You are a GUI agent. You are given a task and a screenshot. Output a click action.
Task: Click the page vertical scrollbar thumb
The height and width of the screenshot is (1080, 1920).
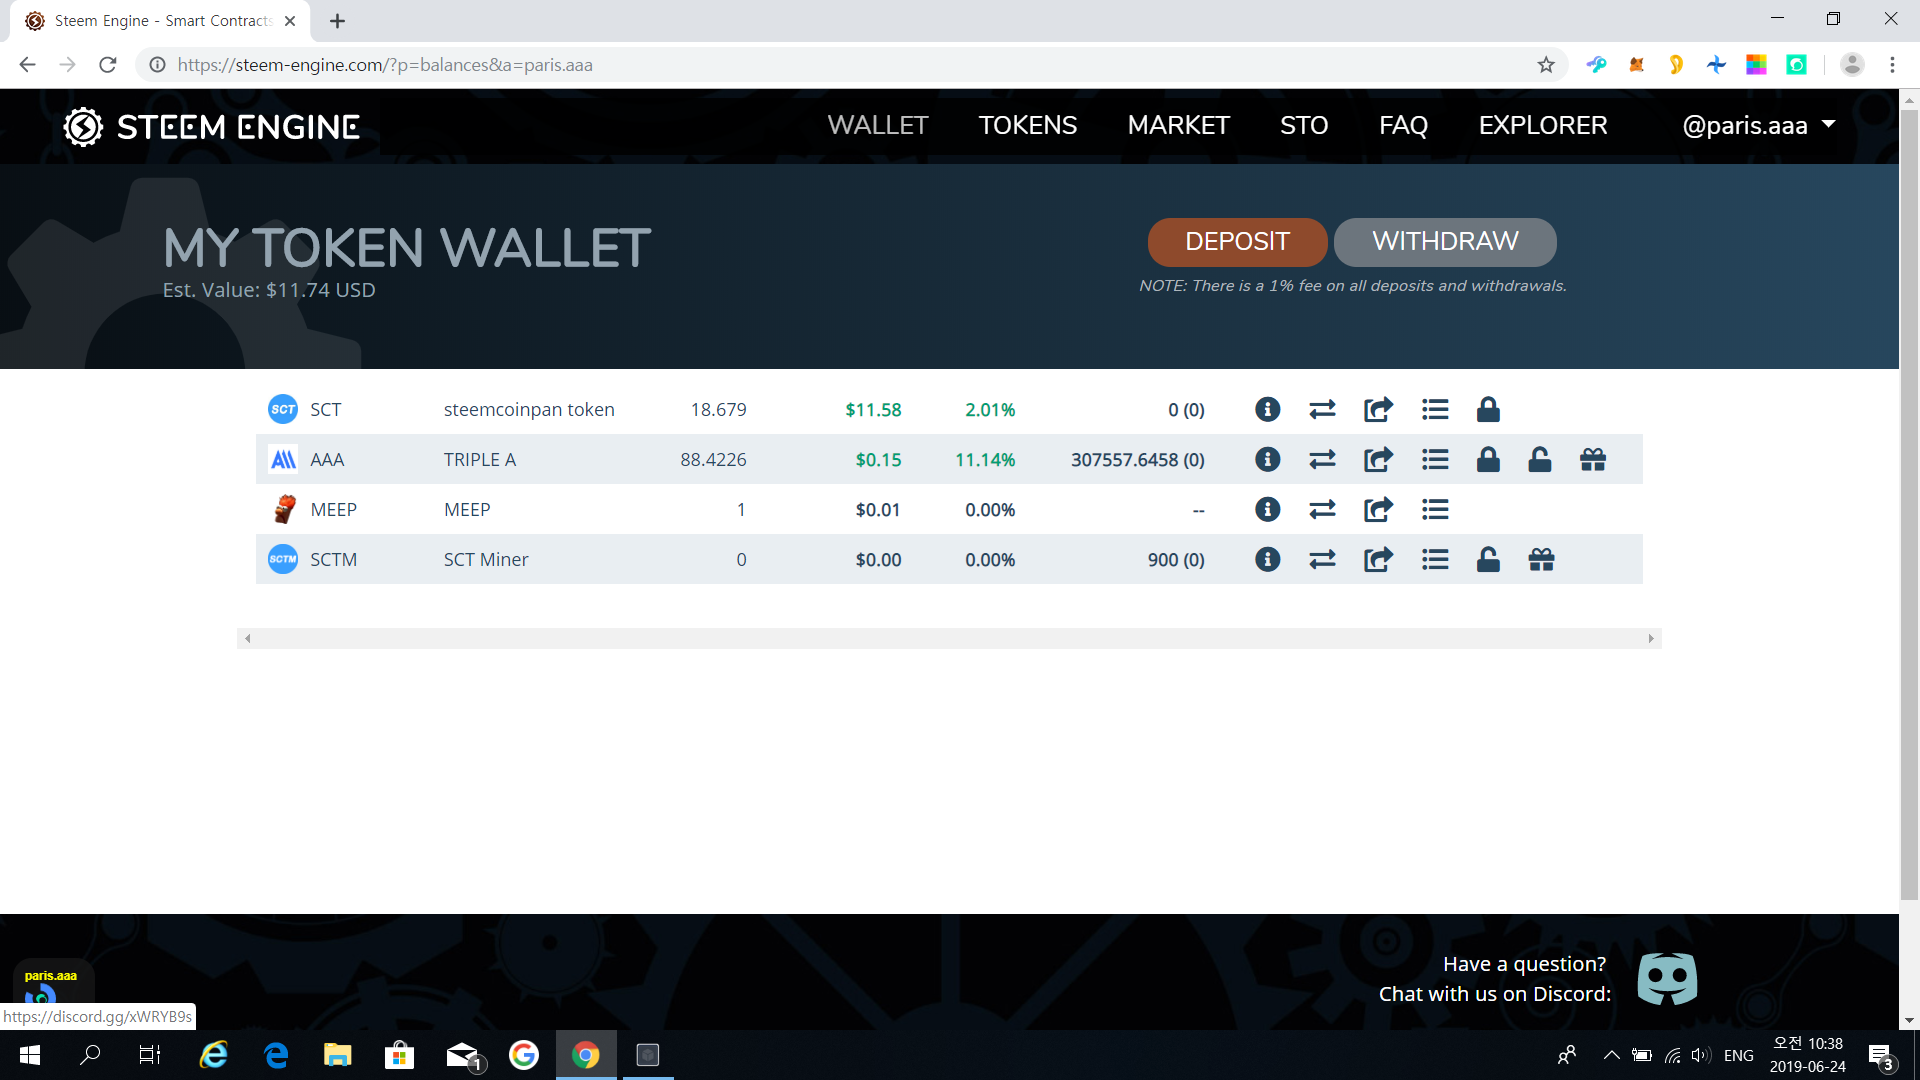1909,505
